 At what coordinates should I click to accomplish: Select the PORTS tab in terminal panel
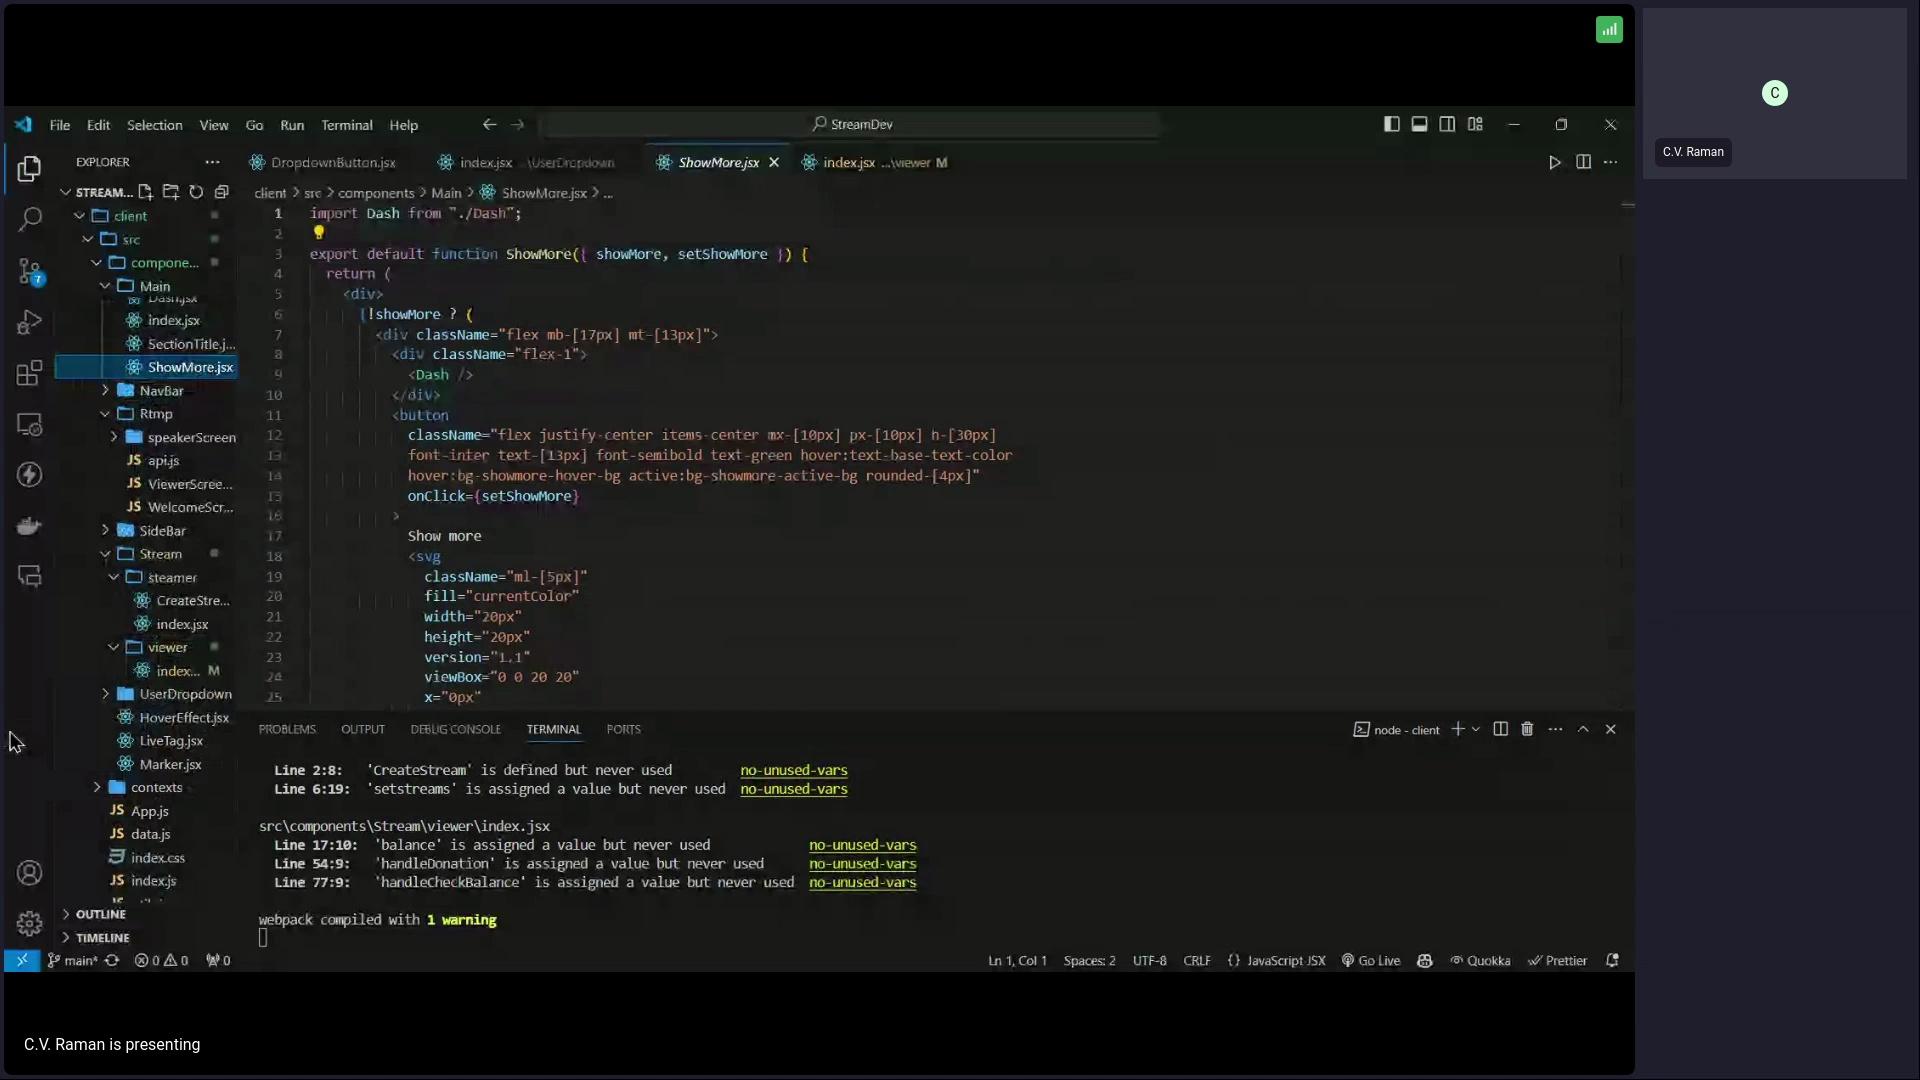coord(622,728)
